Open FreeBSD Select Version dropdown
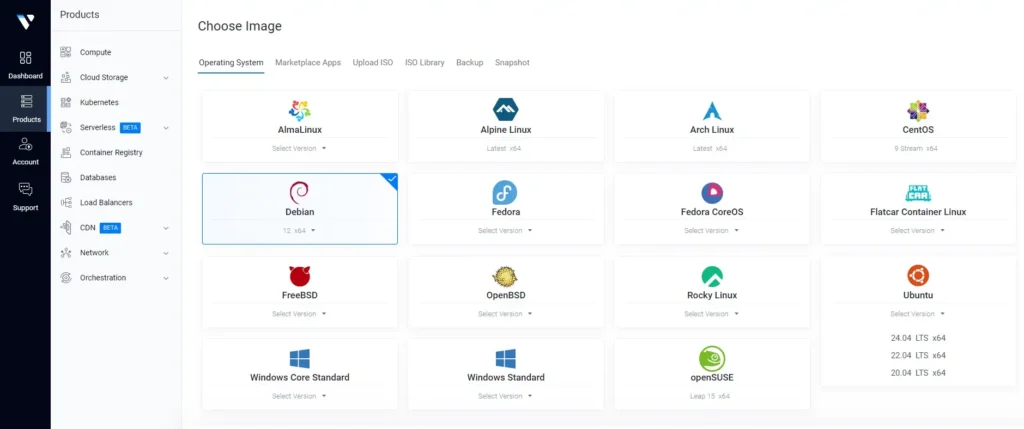This screenshot has width=1024, height=429. 299,313
